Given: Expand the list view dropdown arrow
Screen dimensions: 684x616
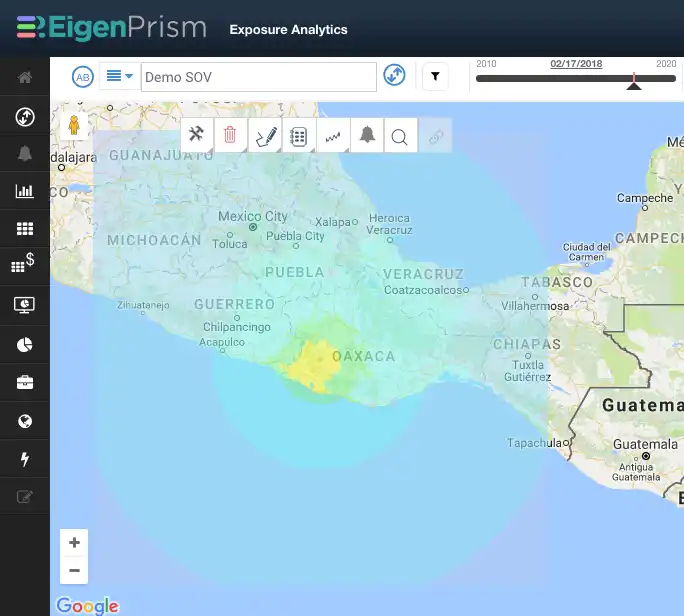Looking at the screenshot, I should pos(129,76).
